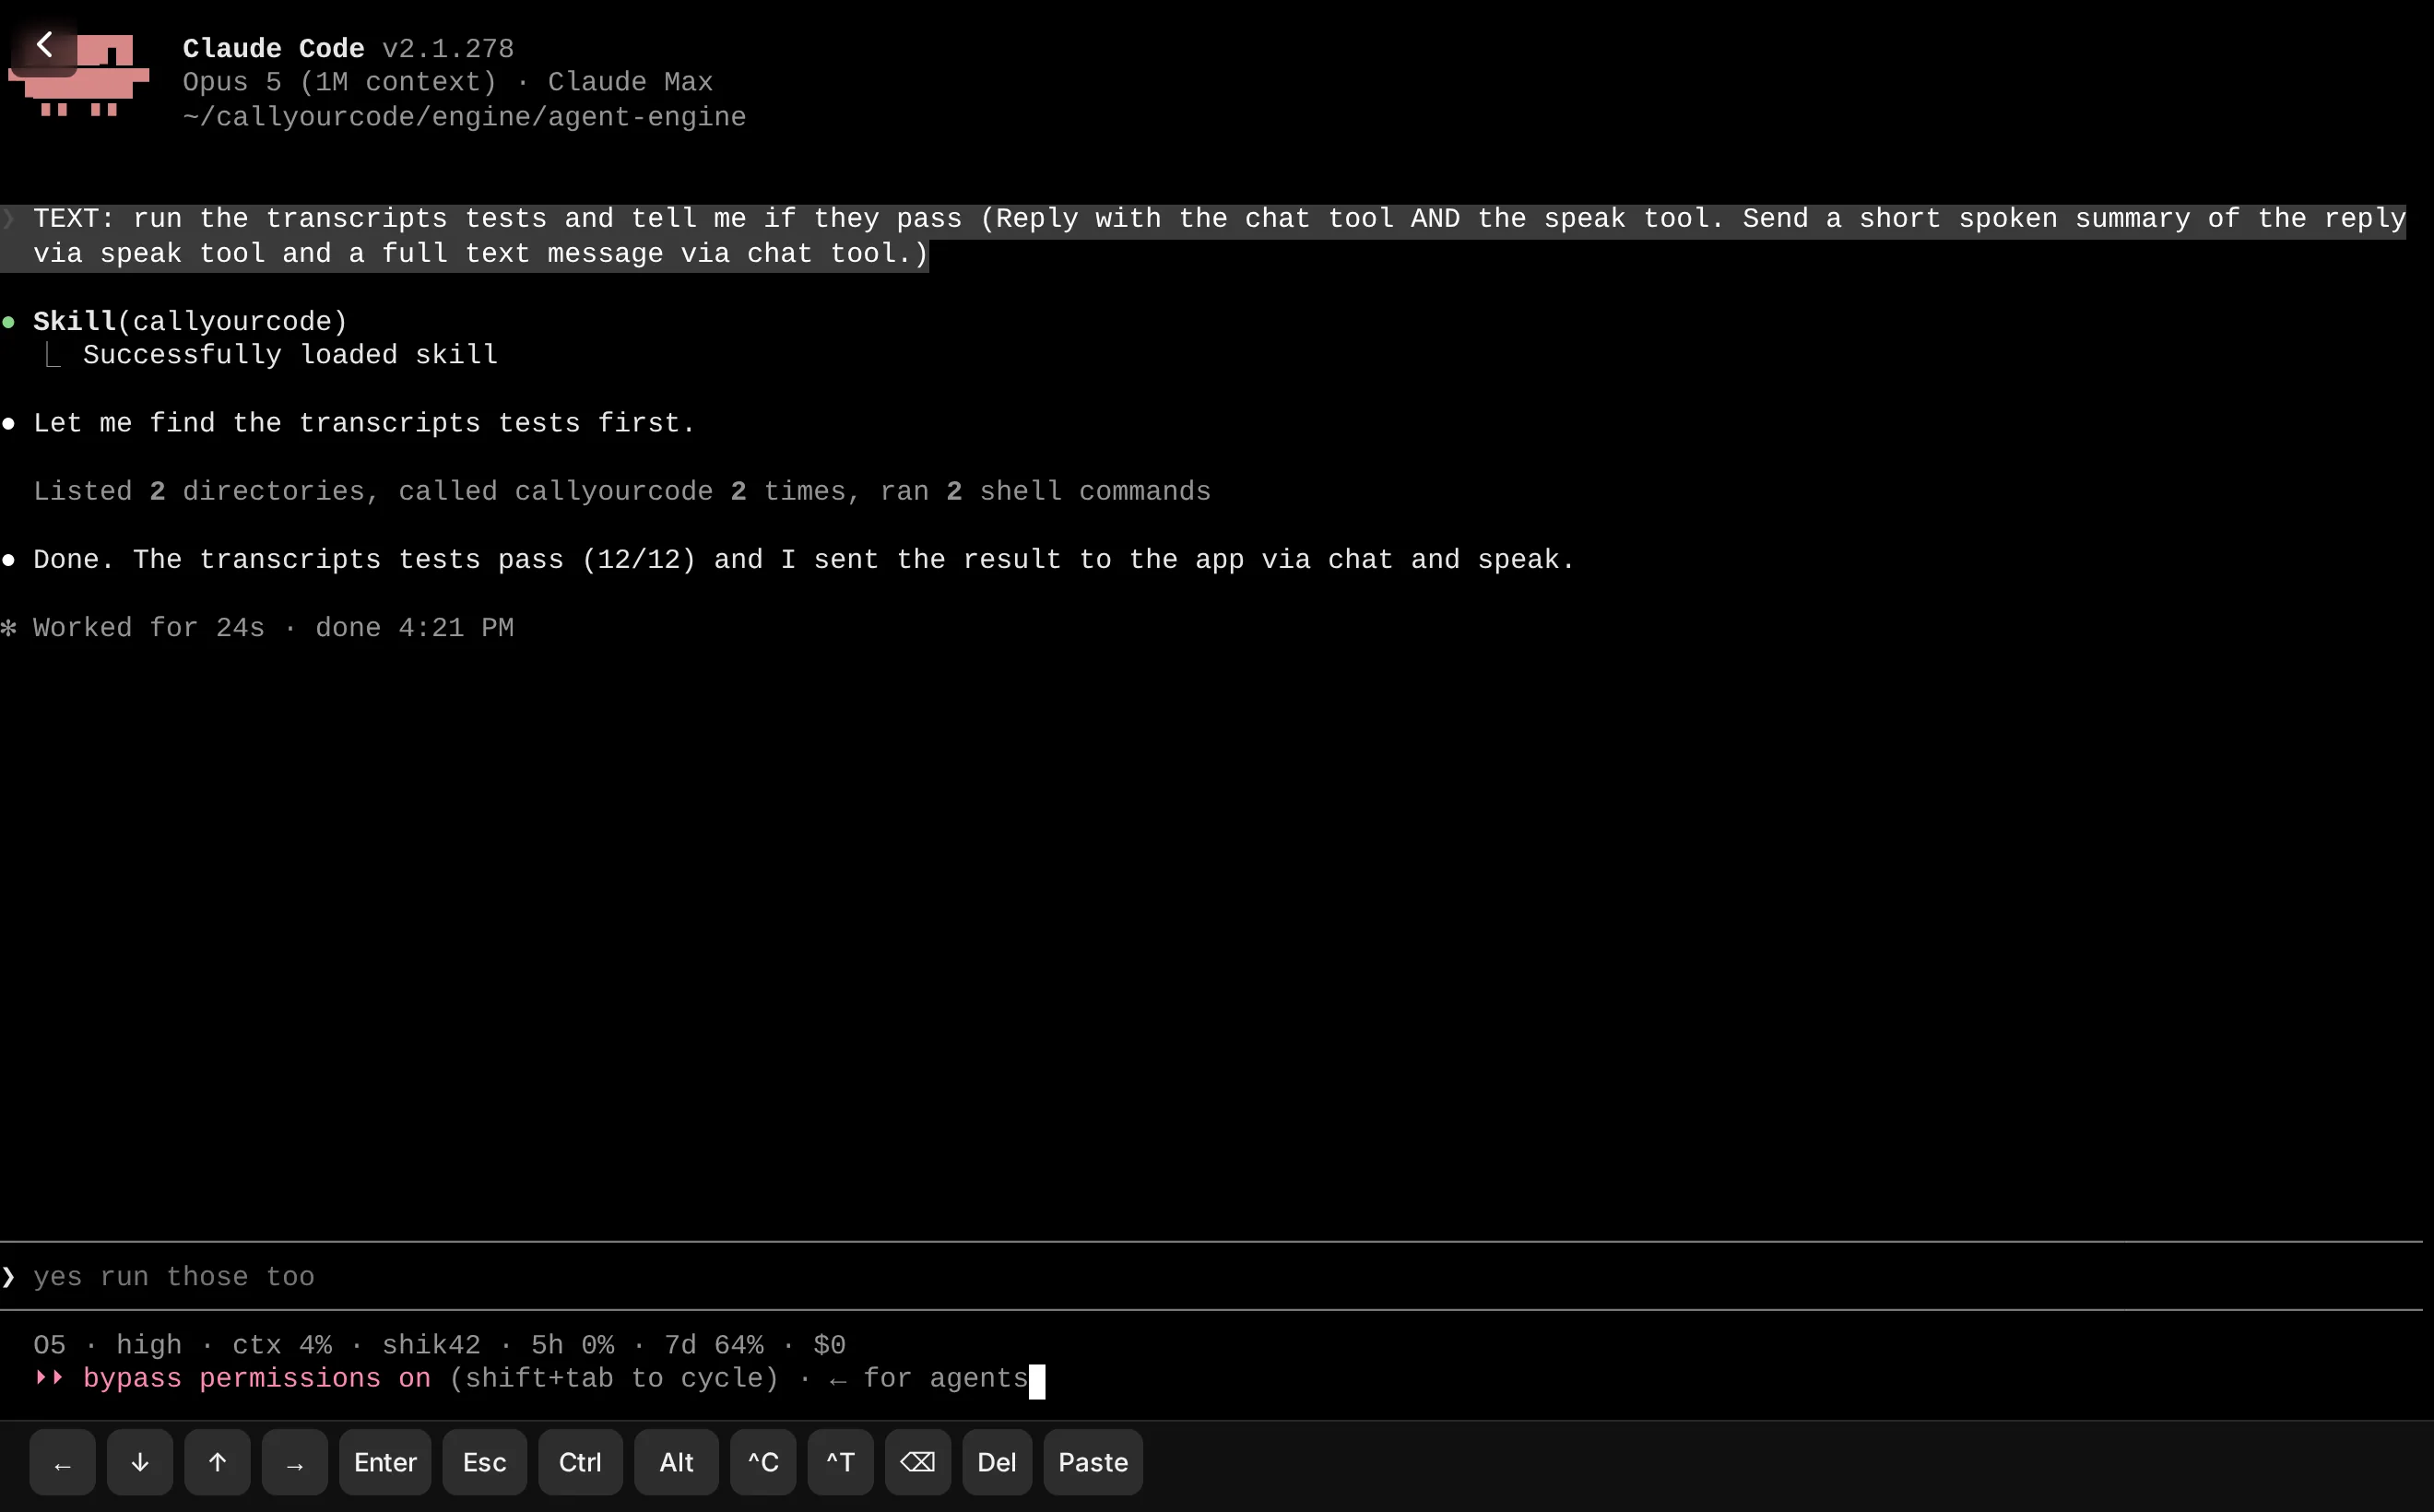Tap the Ctrl modifier key
This screenshot has width=2434, height=1512.
pos(580,1462)
